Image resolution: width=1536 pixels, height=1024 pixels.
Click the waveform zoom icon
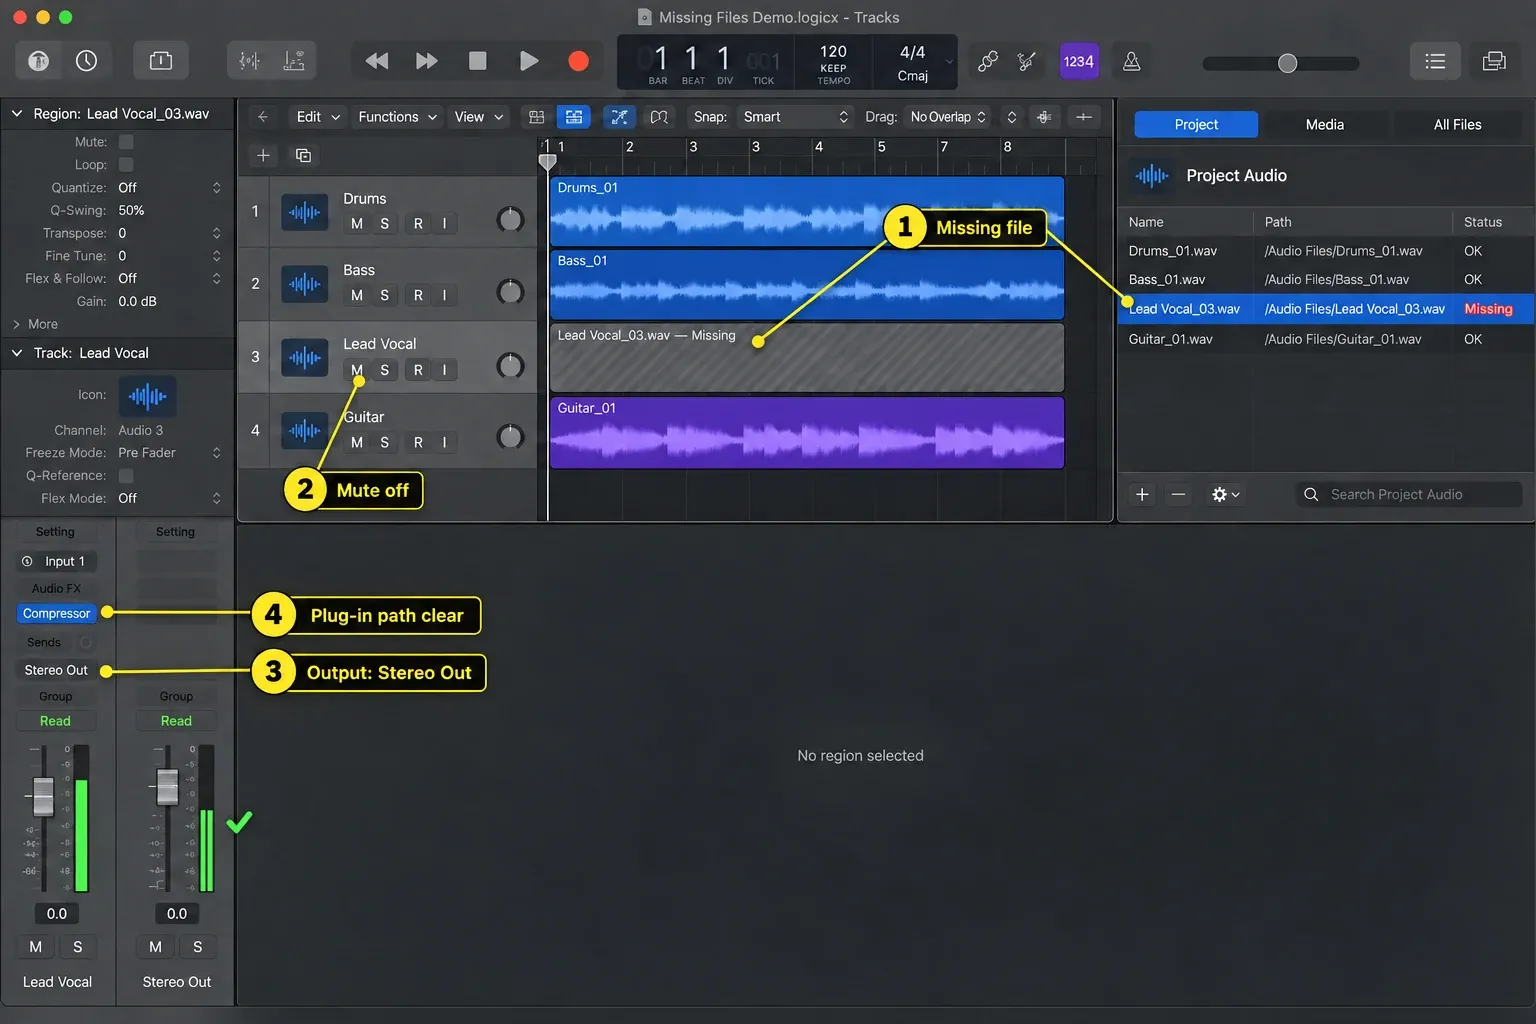(x=1044, y=117)
